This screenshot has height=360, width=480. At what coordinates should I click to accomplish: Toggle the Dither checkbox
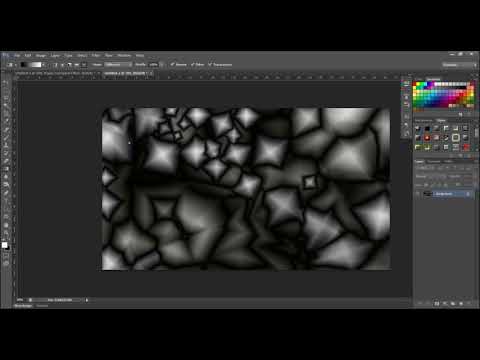(192, 65)
